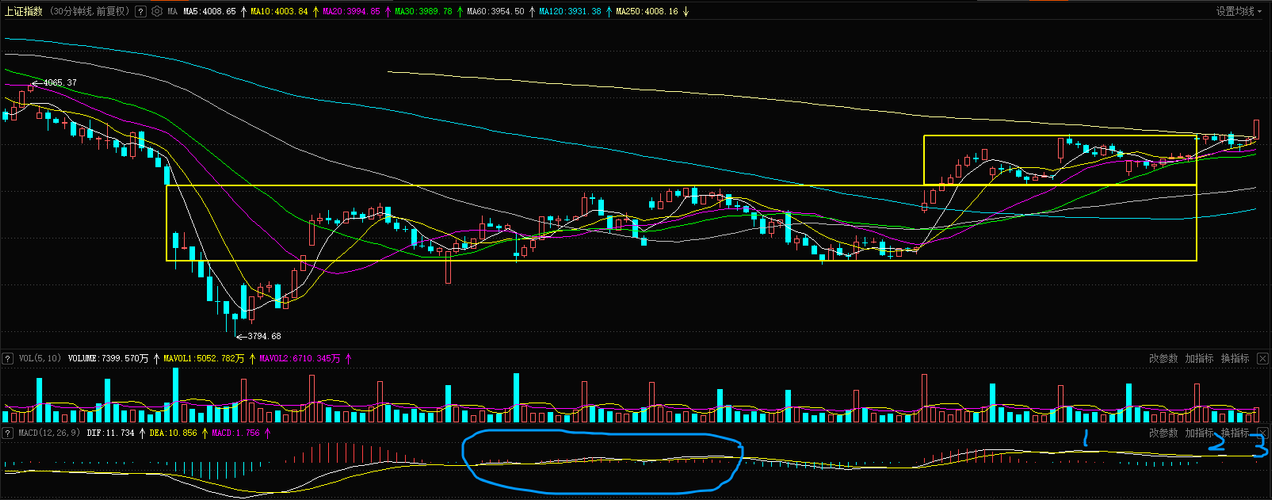Click 改参数 in the VOL panel
The image size is (1272, 500).
pyautogui.click(x=1163, y=358)
